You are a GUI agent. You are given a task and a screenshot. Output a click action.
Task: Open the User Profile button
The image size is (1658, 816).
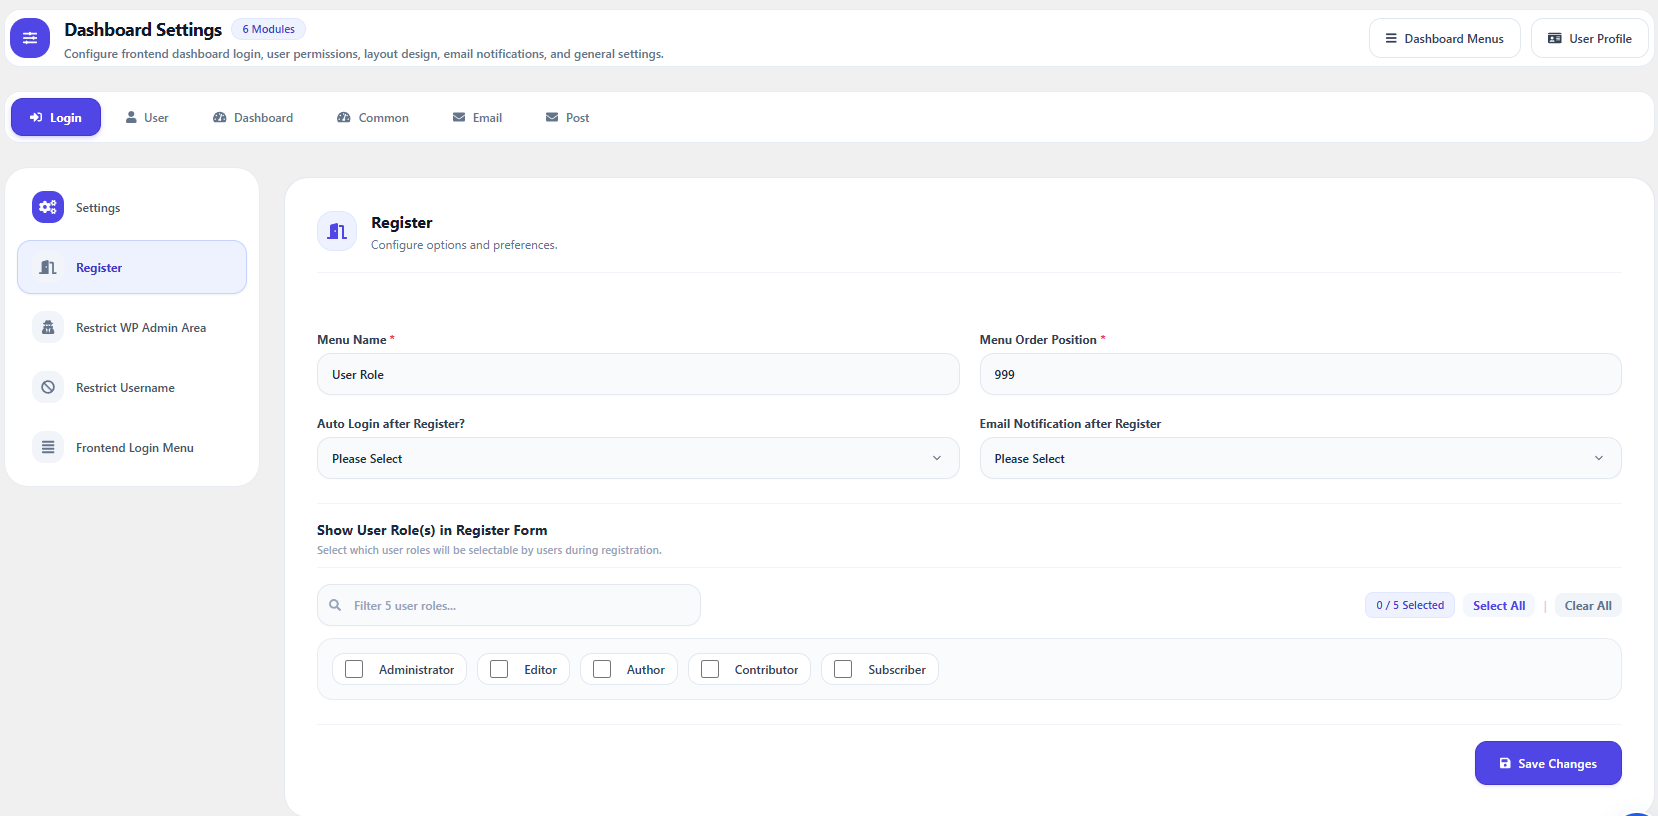tap(1590, 38)
